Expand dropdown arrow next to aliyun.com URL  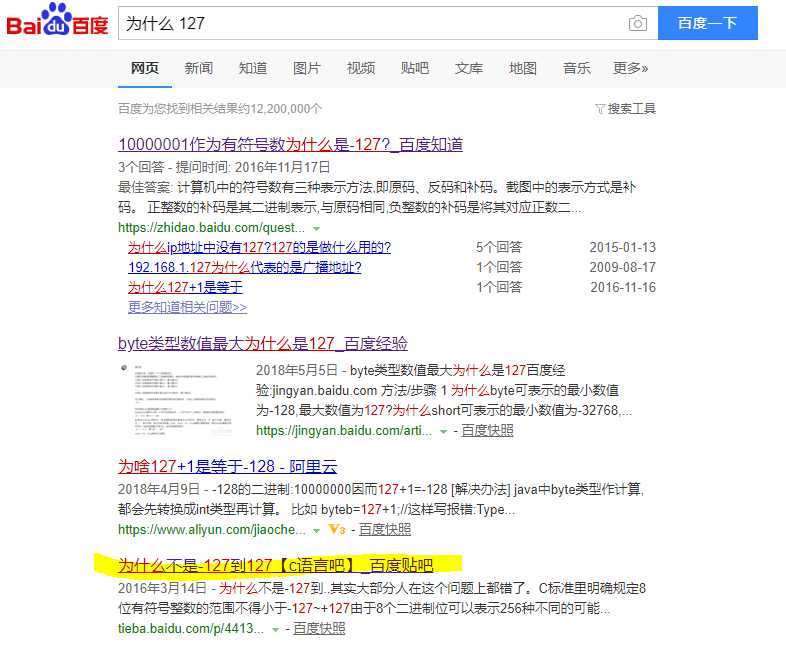coord(316,531)
